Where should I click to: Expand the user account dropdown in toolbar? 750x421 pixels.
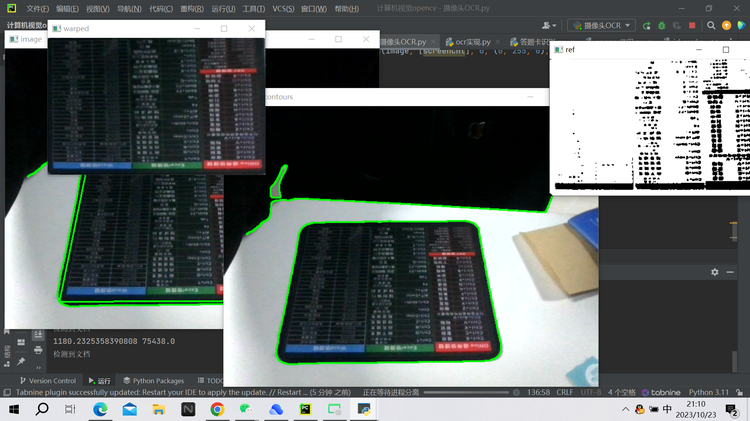coord(549,25)
